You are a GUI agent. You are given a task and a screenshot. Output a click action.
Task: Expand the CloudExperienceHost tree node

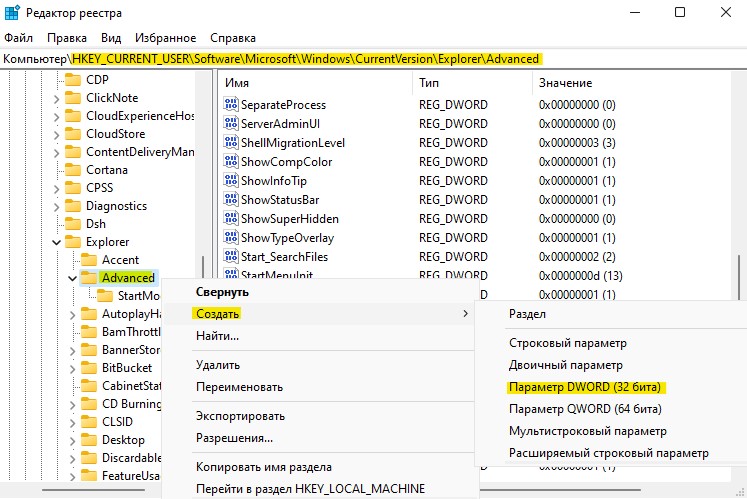[x=56, y=117]
